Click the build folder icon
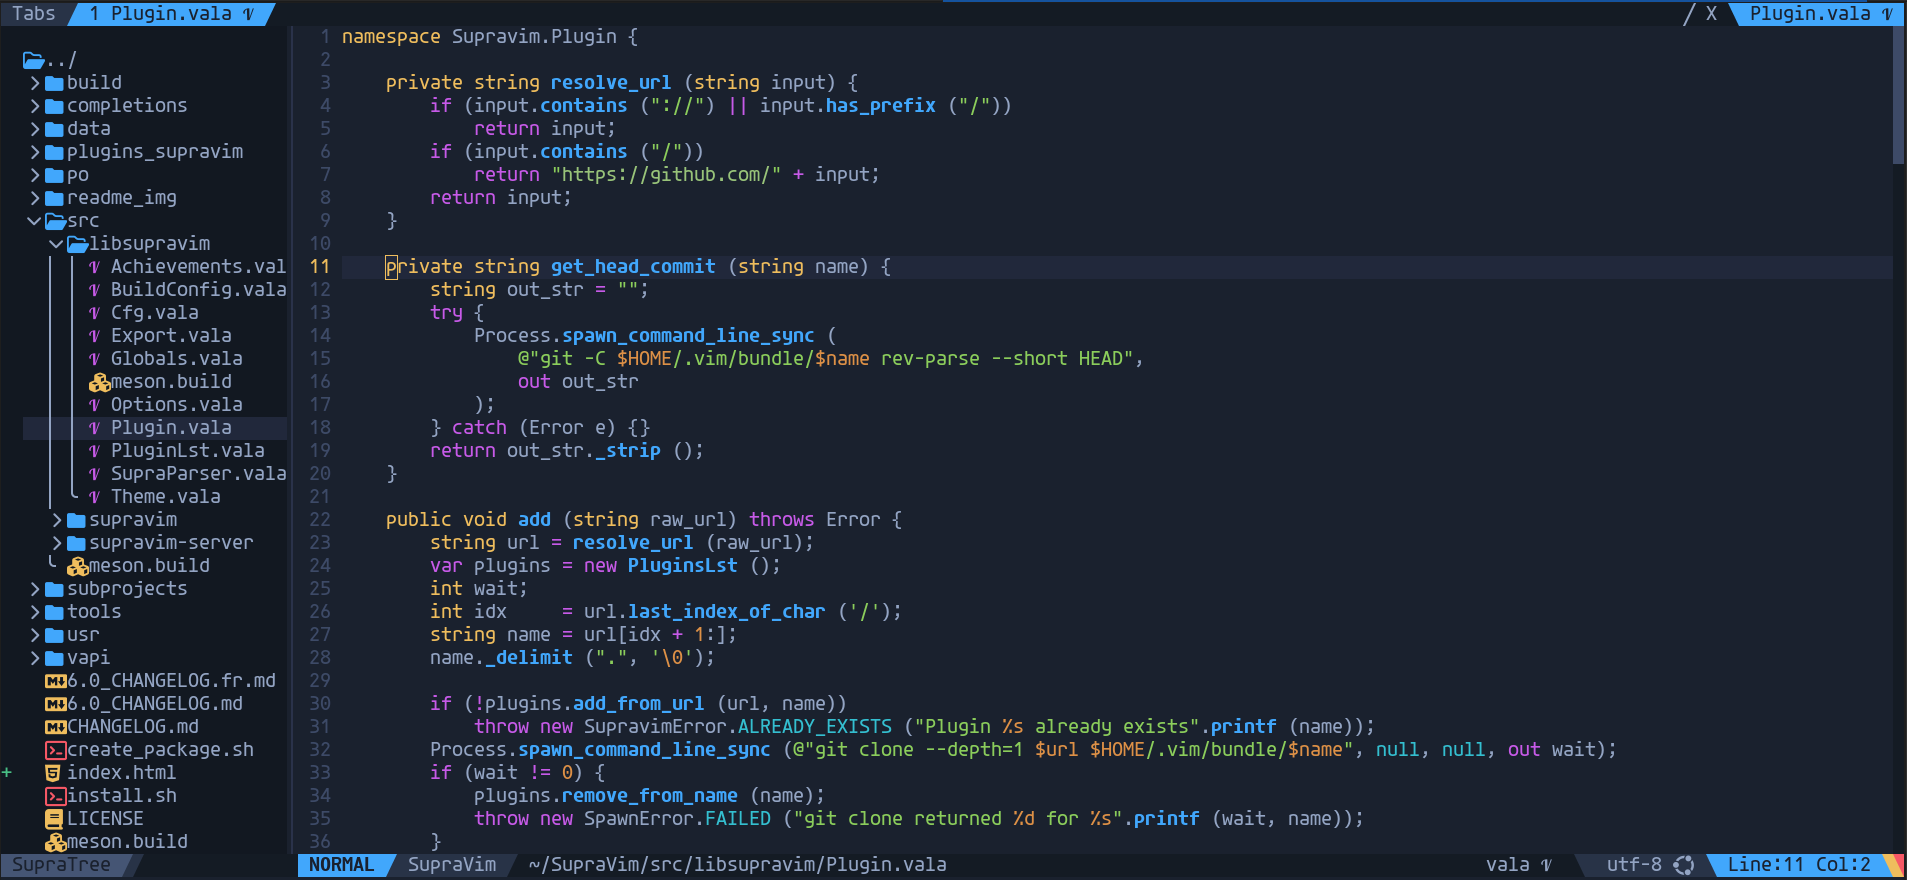Image resolution: width=1907 pixels, height=880 pixels. pos(55,83)
